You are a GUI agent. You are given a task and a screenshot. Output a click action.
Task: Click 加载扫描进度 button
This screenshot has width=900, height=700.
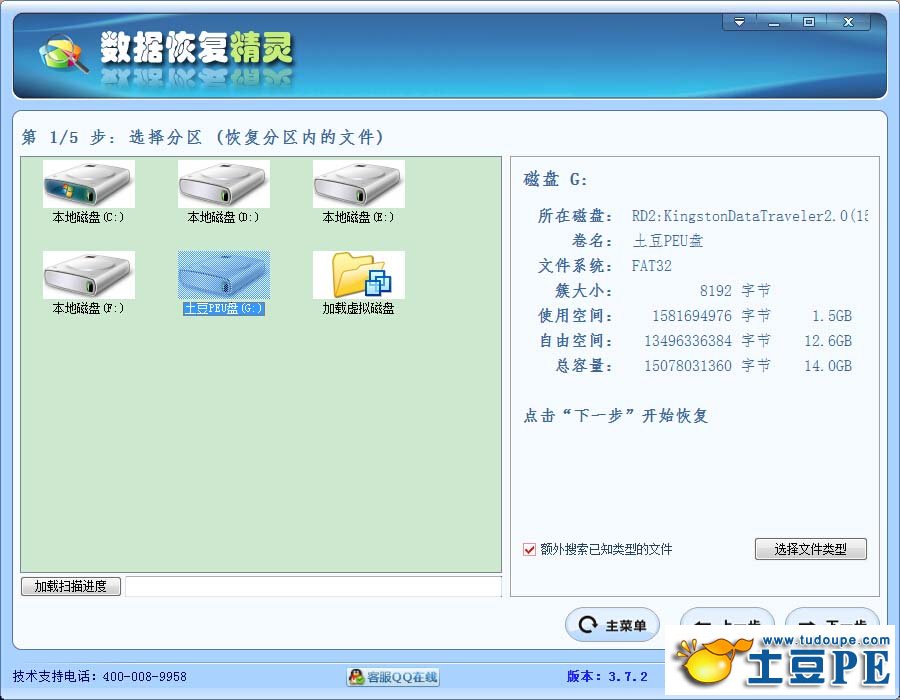(x=71, y=587)
